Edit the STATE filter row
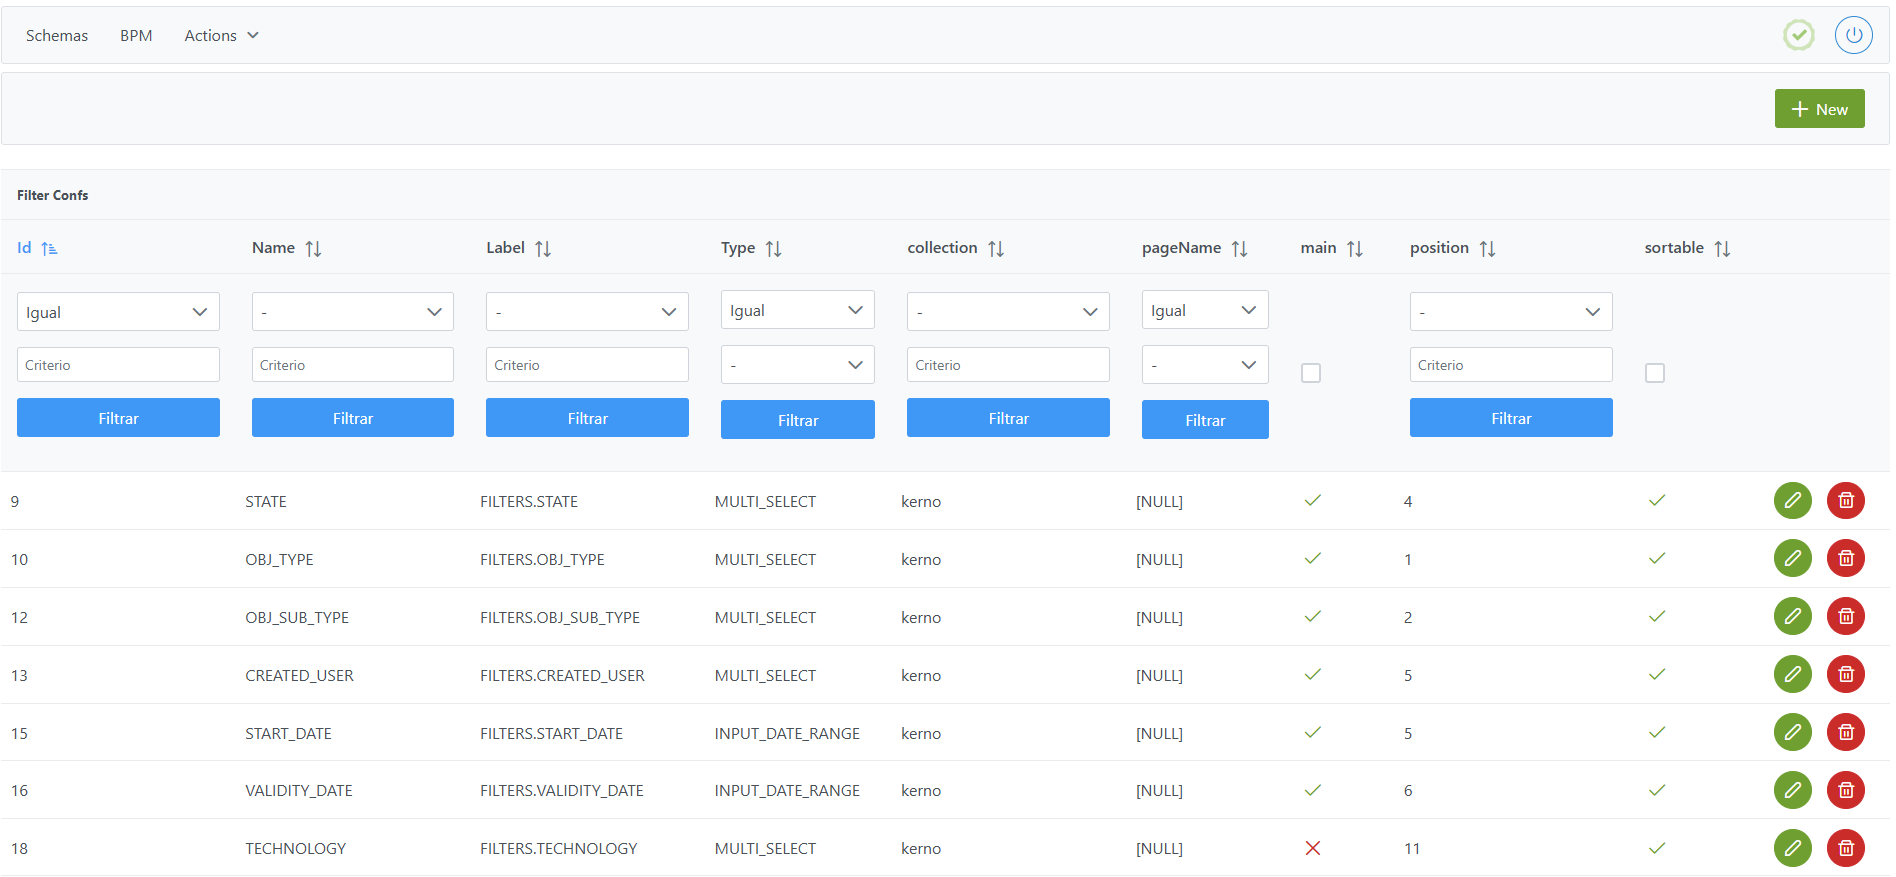This screenshot has width=1896, height=877. pos(1792,500)
